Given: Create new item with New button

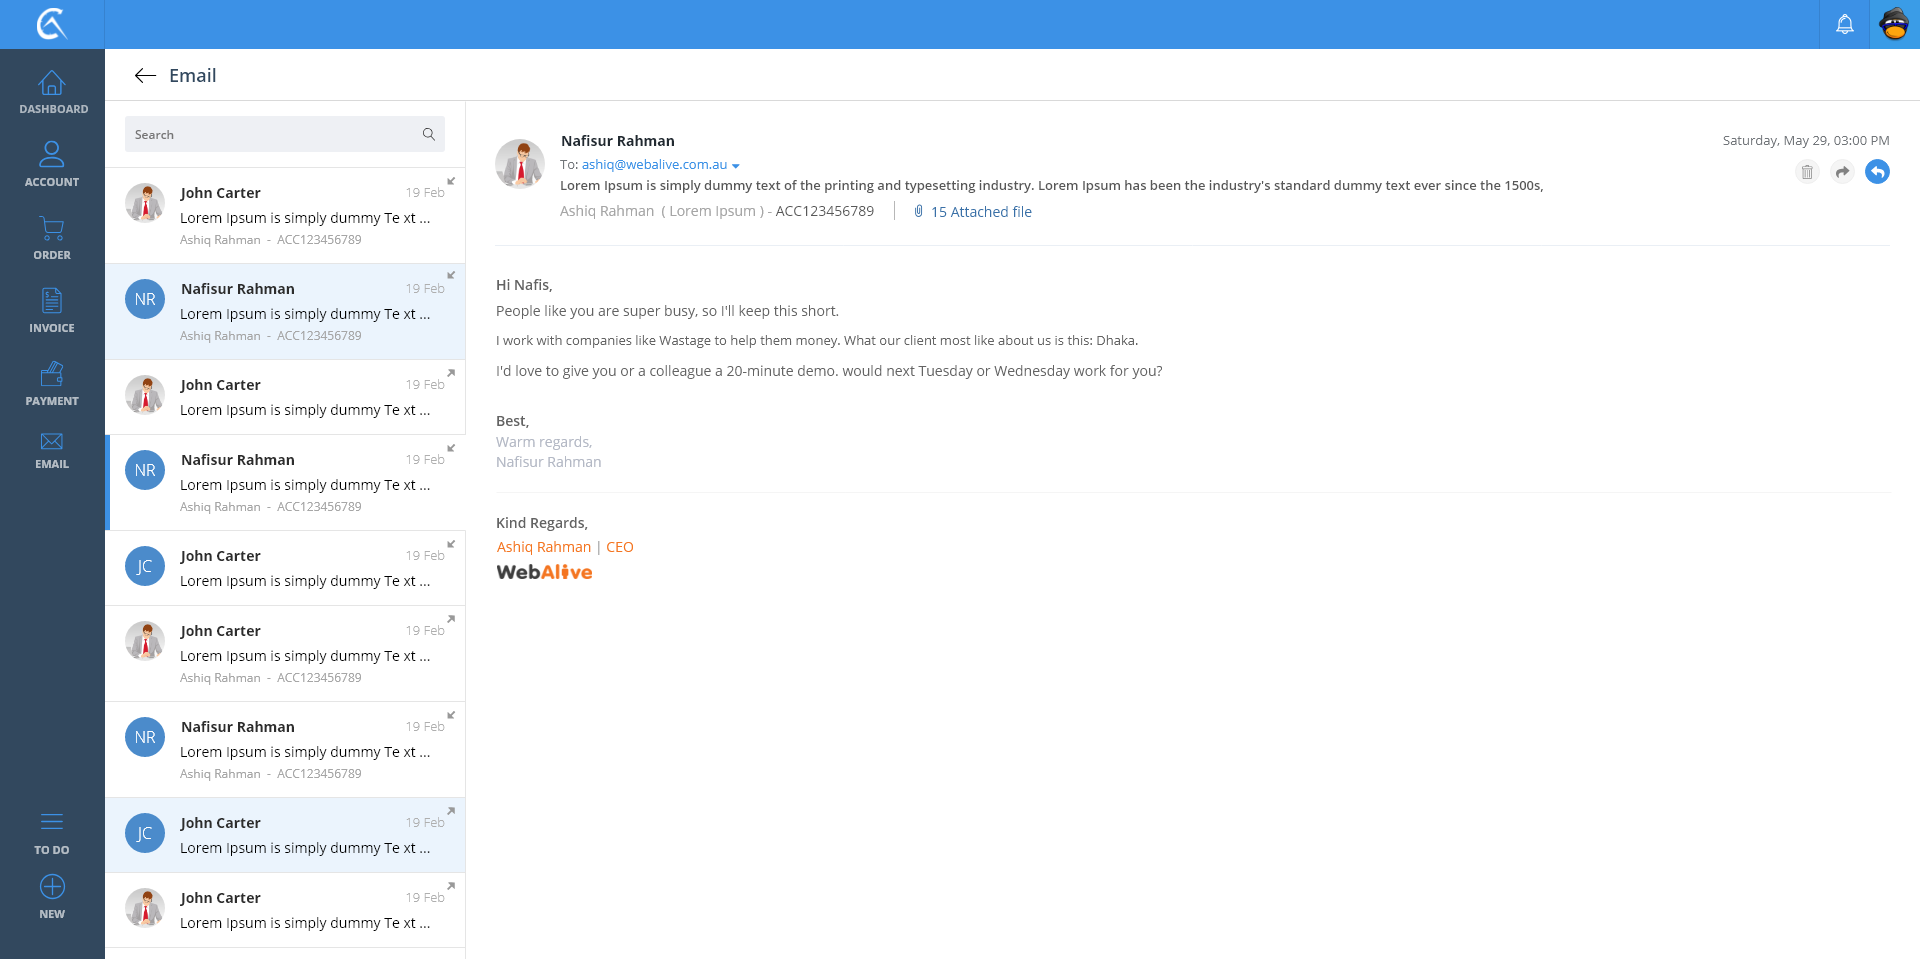Looking at the screenshot, I should [52, 897].
